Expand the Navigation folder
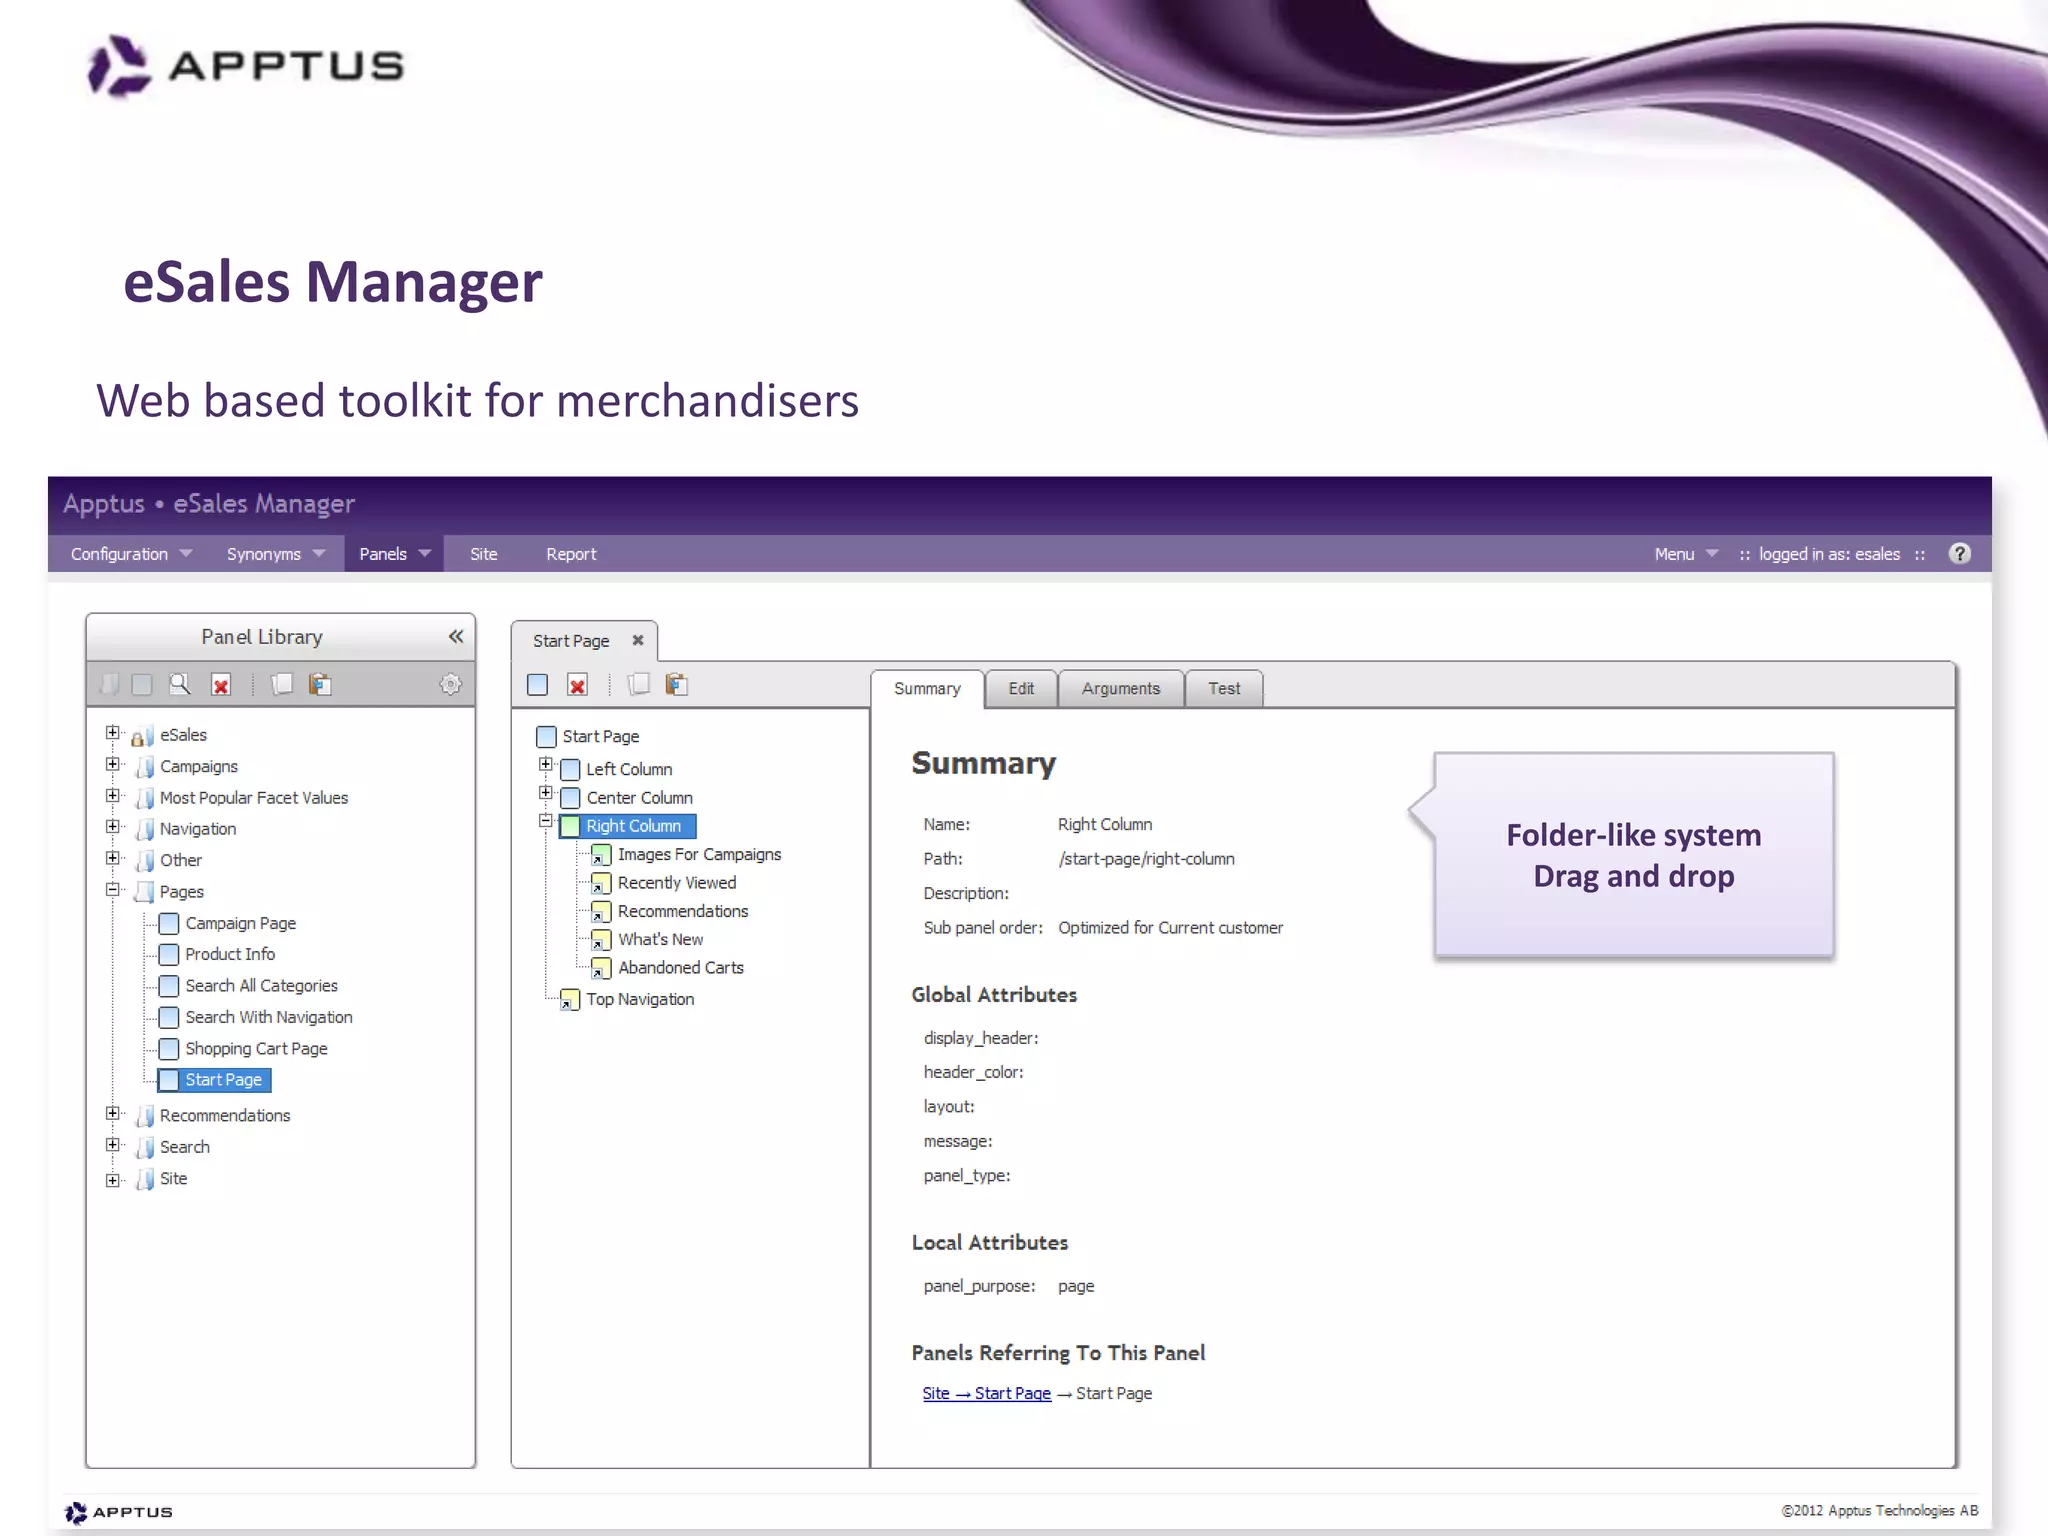 pos(113,827)
